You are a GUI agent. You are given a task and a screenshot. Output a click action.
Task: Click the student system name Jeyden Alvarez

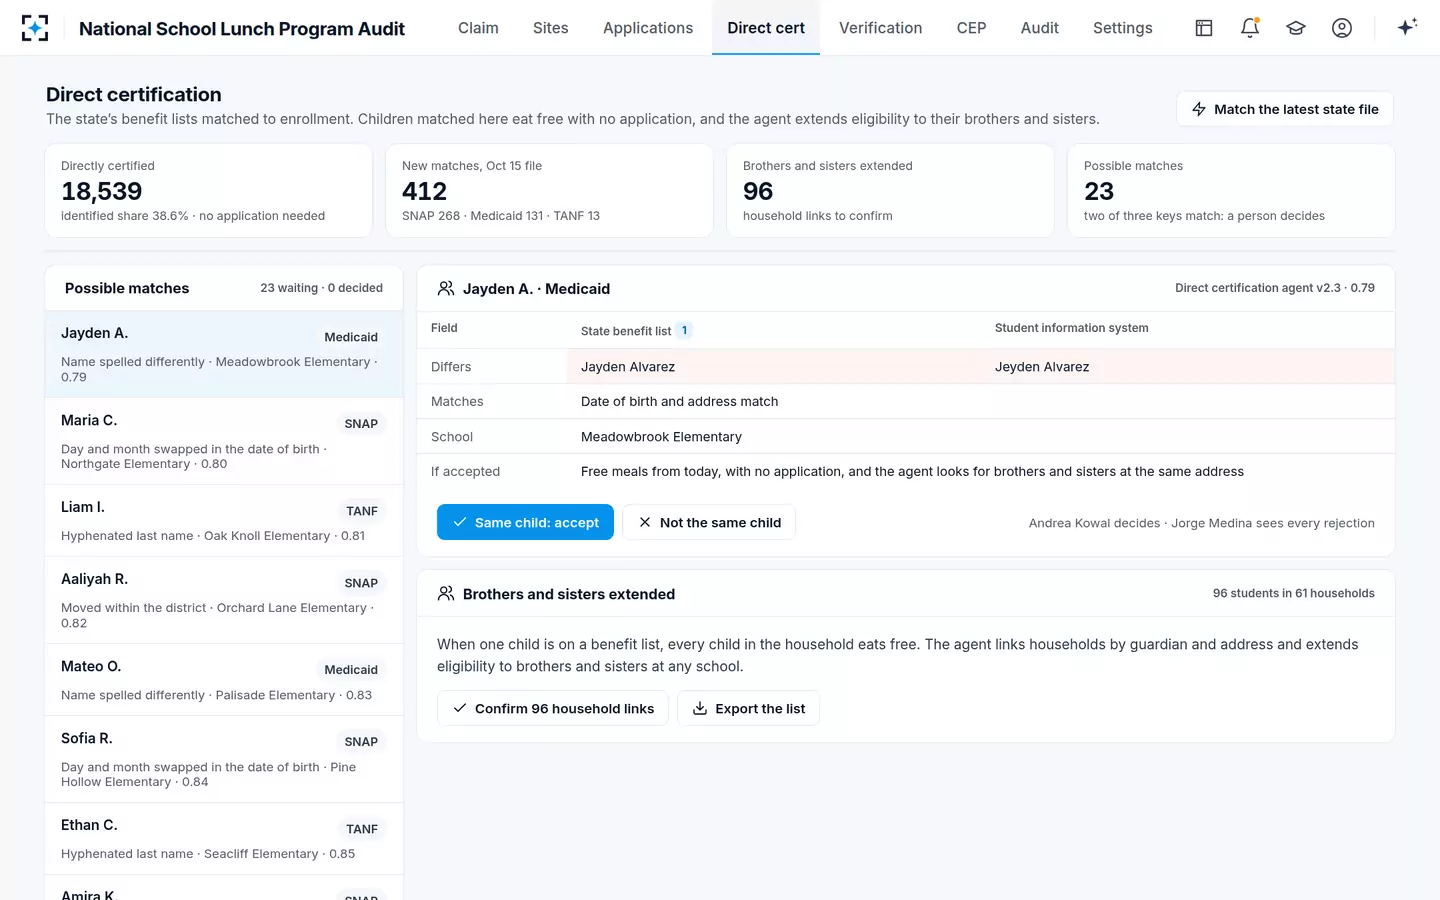pyautogui.click(x=1042, y=367)
